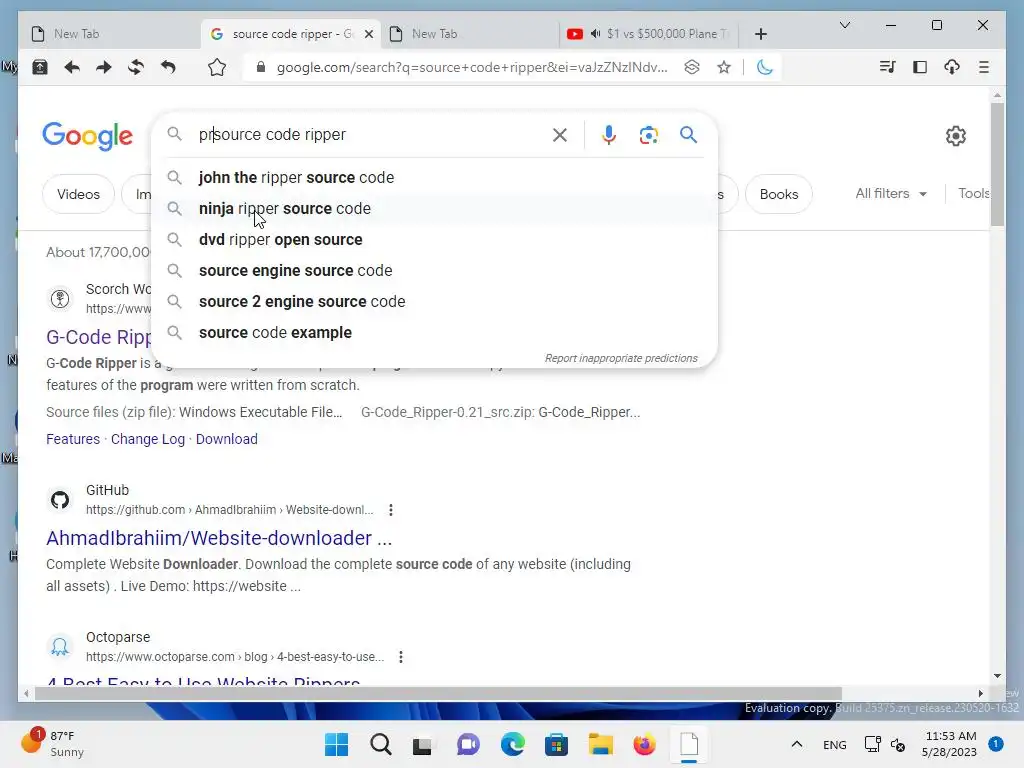Image resolution: width=1024 pixels, height=768 pixels.
Task: Open the Download sitelink
Action: point(227,440)
